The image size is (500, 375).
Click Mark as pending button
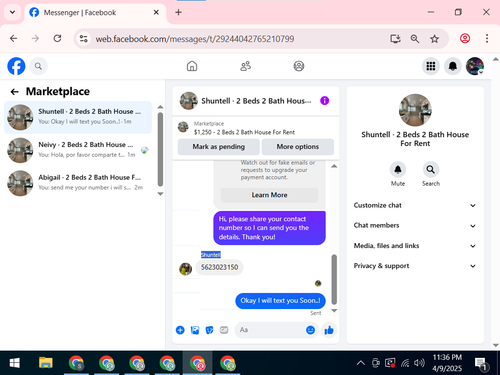[219, 147]
